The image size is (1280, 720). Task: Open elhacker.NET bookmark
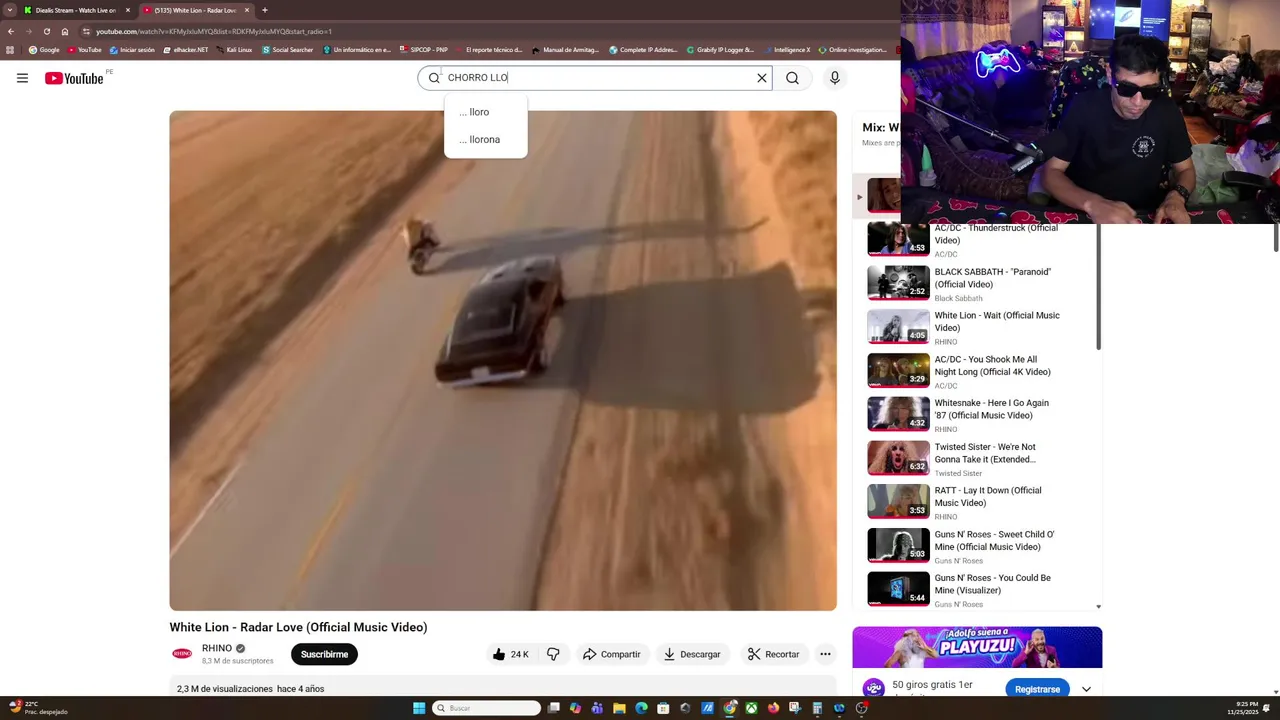pyautogui.click(x=185, y=49)
